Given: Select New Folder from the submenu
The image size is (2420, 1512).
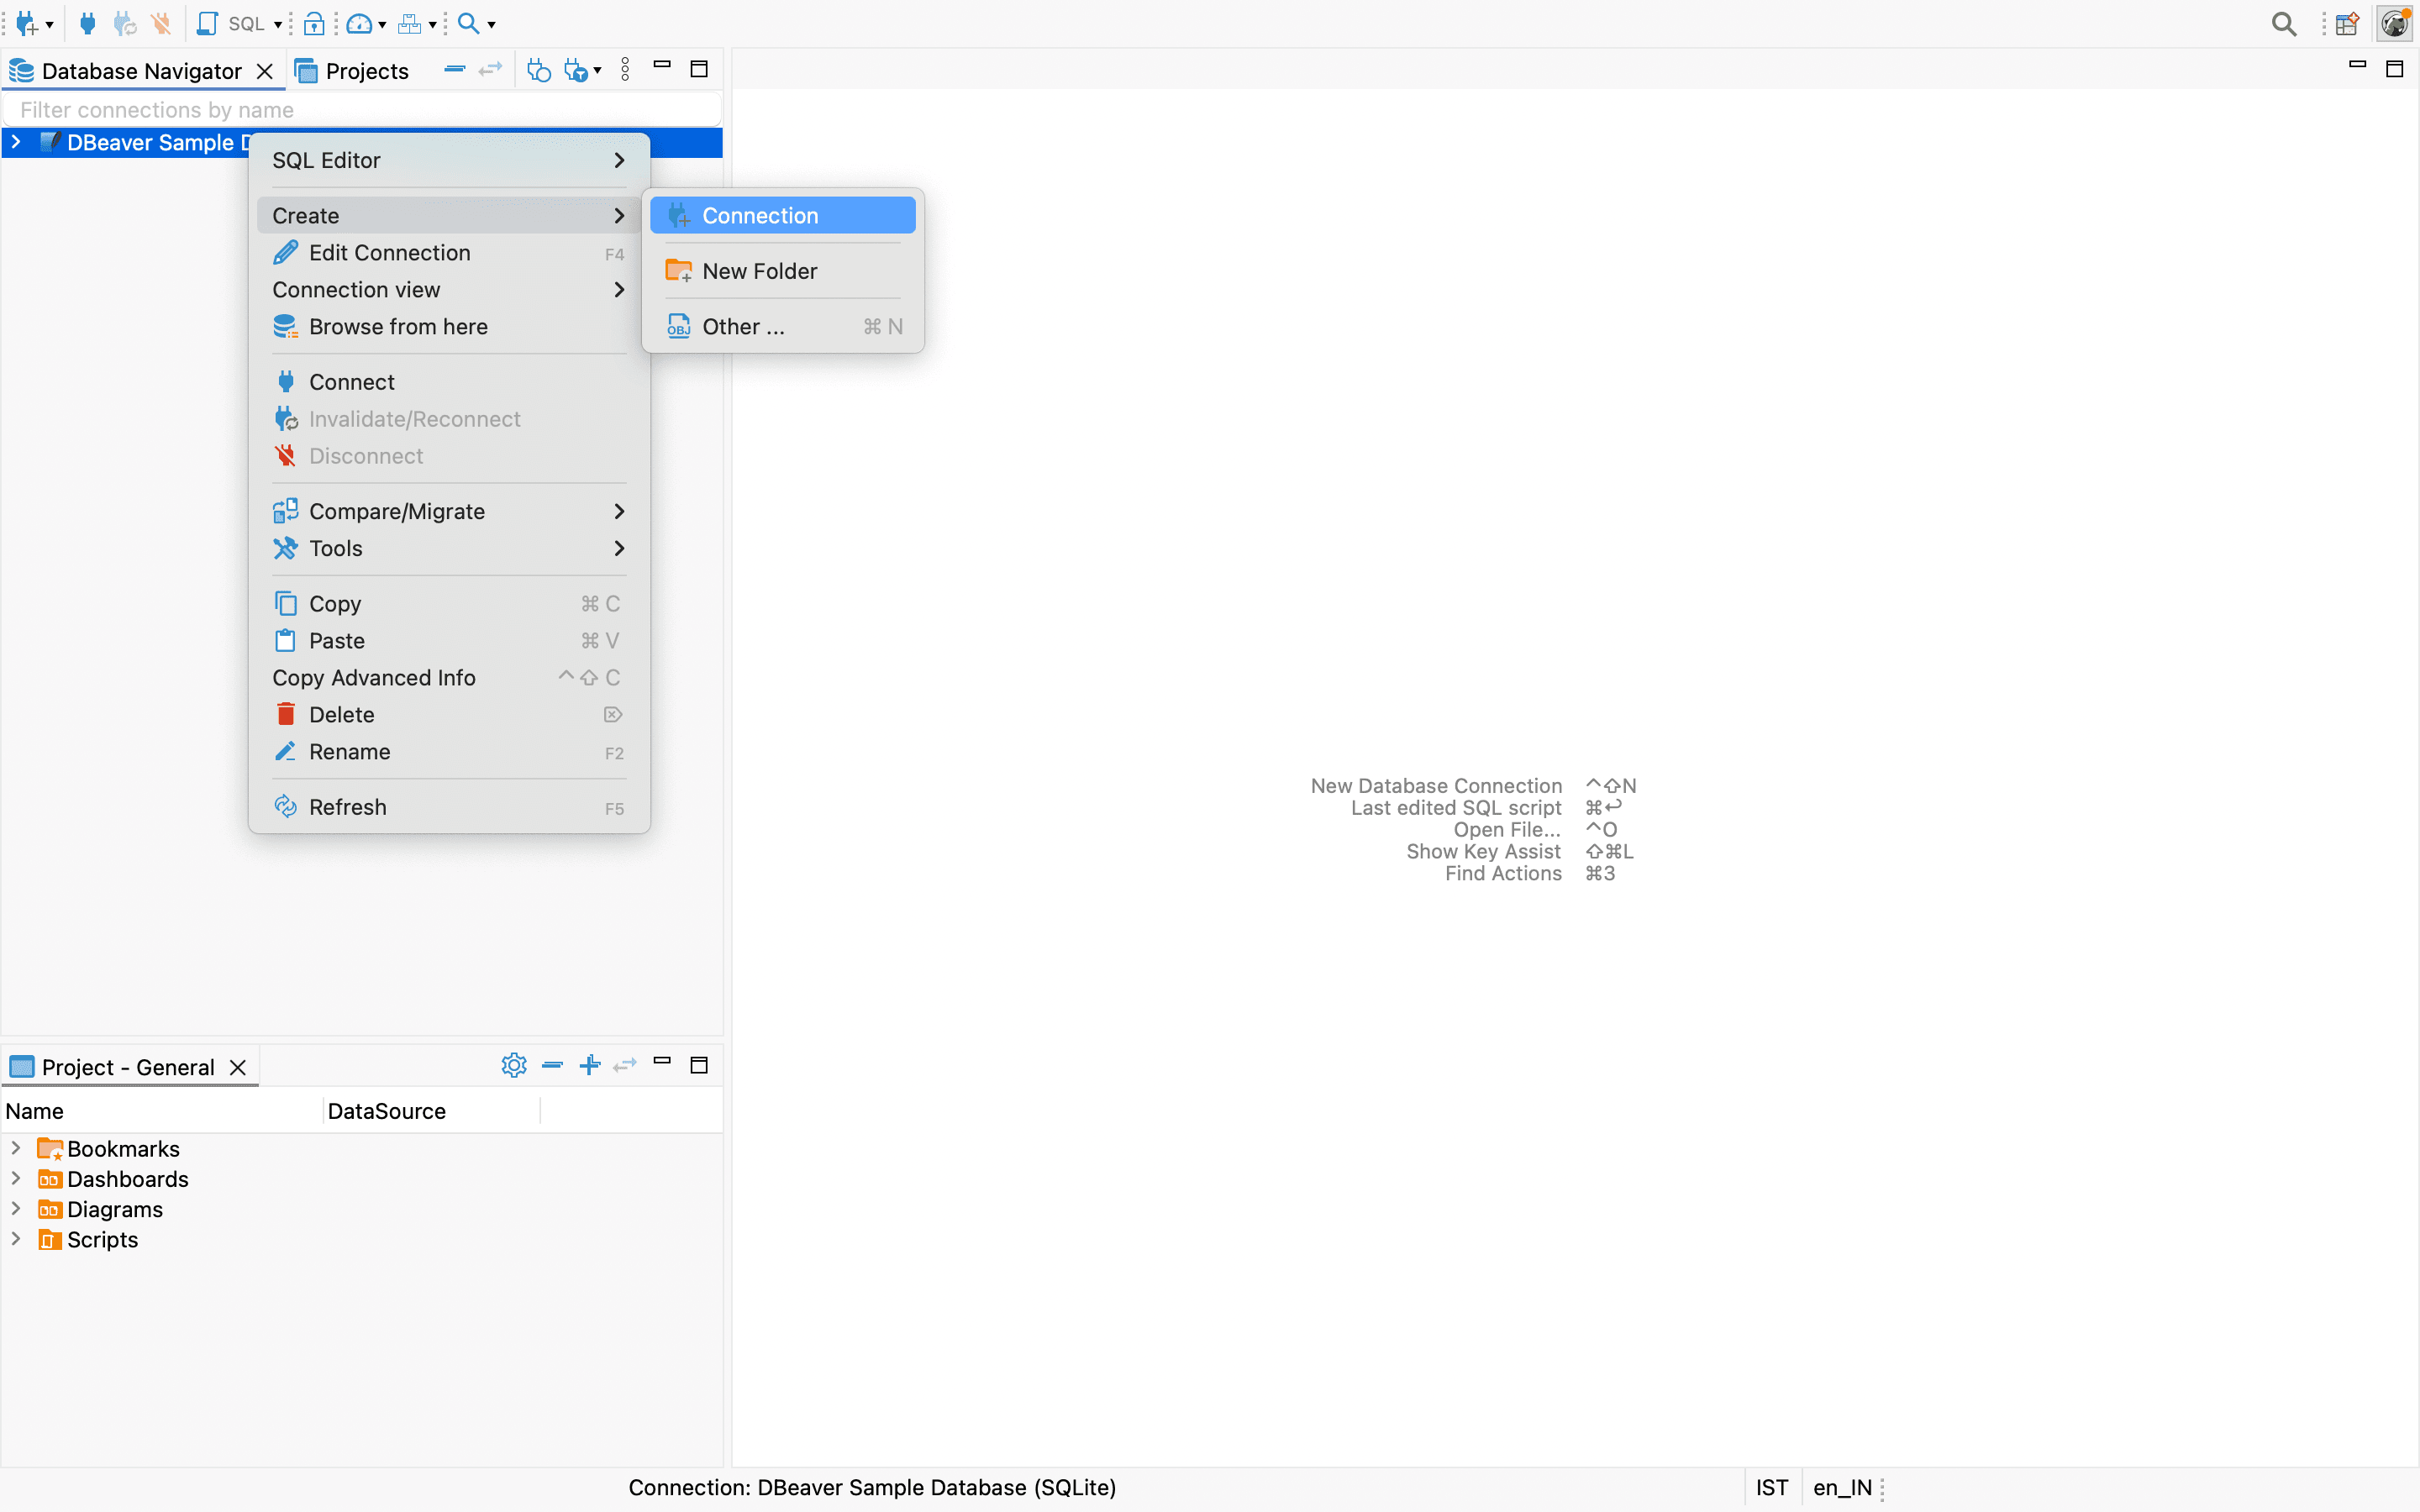Looking at the screenshot, I should point(759,271).
